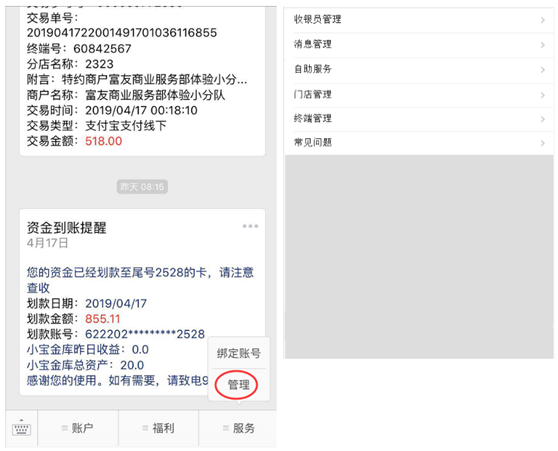Select 绑定账号 in the popup menu
558x451 pixels.
pos(238,353)
